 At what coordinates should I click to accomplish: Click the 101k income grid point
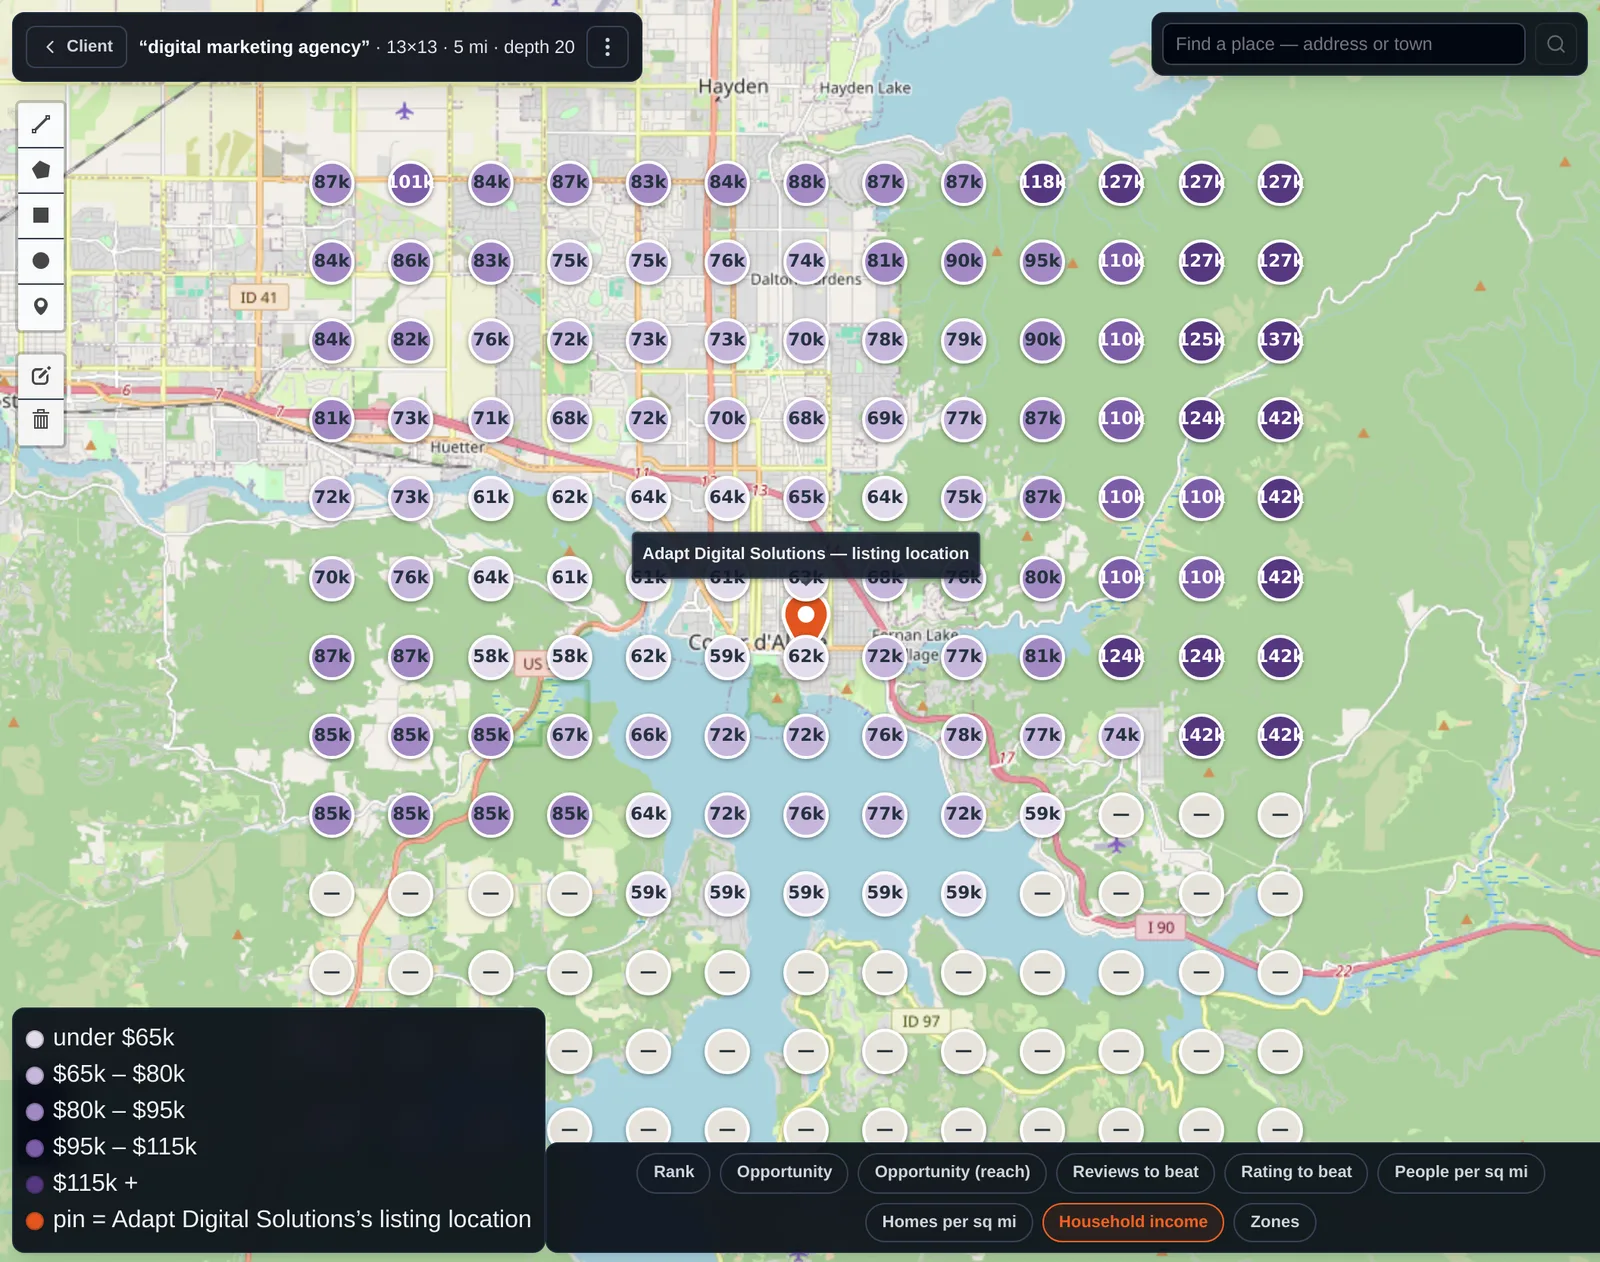click(411, 182)
